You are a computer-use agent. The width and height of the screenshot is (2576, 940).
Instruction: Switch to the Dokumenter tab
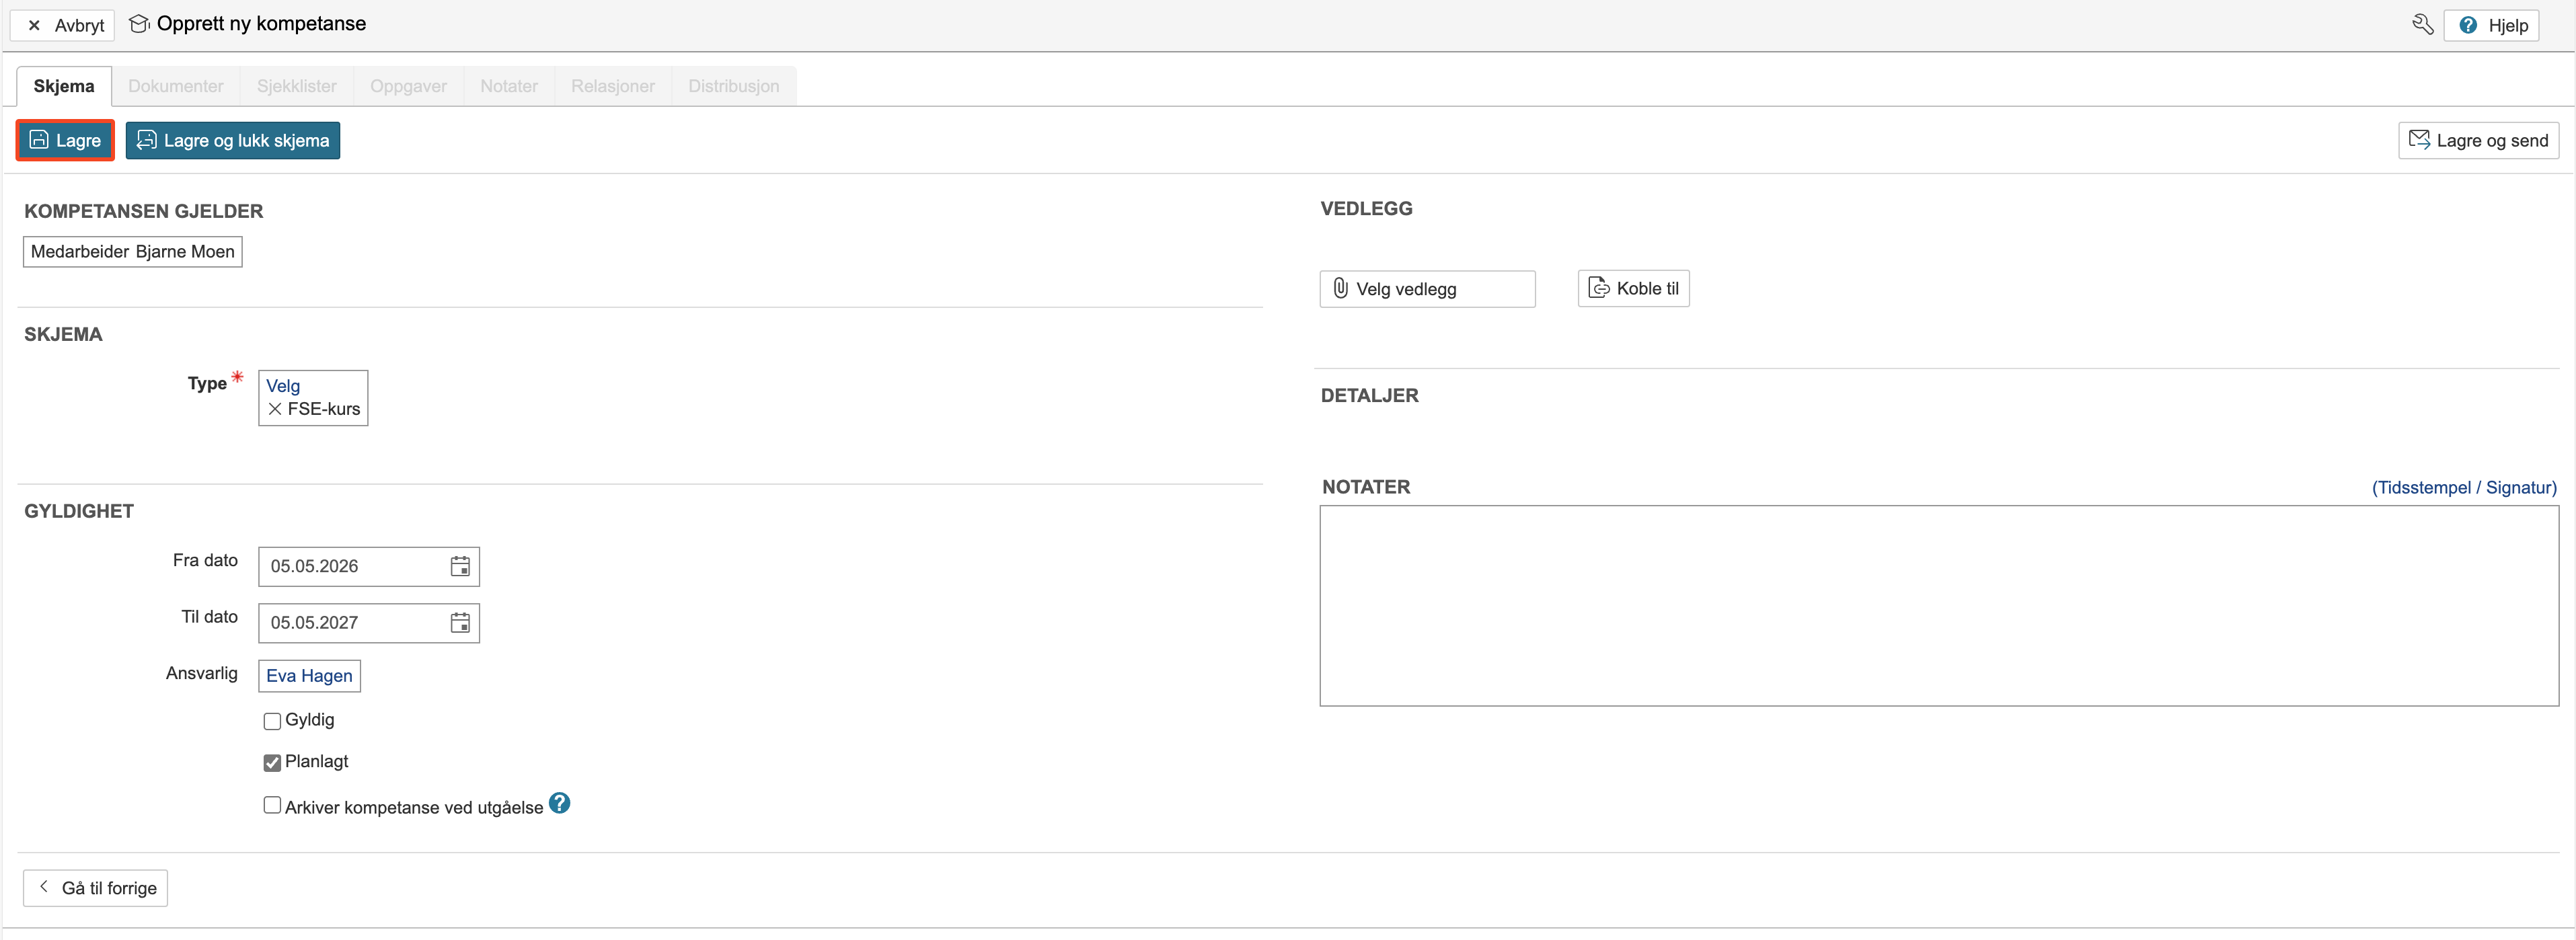click(x=176, y=86)
